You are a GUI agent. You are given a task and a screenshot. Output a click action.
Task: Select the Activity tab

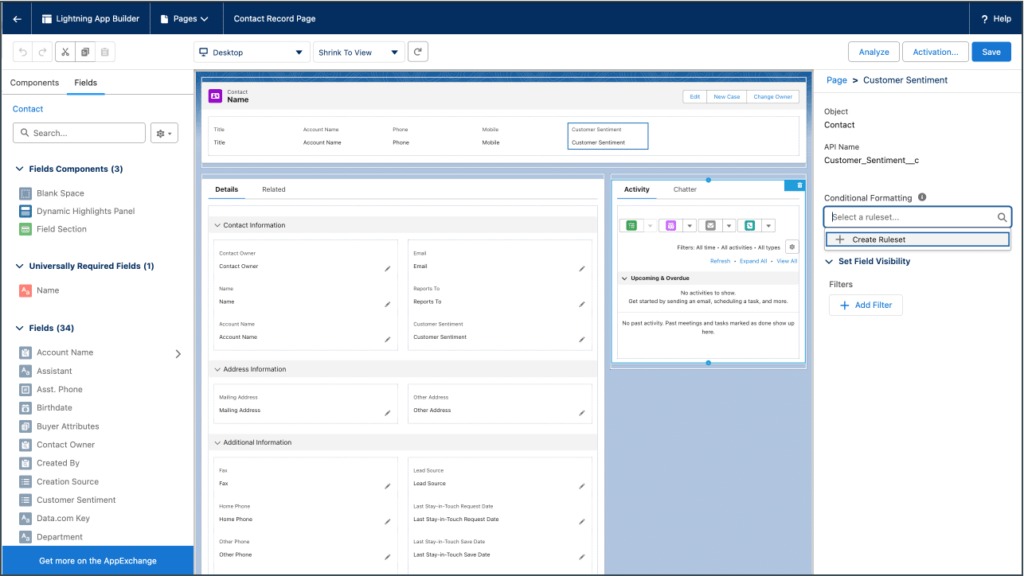point(637,189)
